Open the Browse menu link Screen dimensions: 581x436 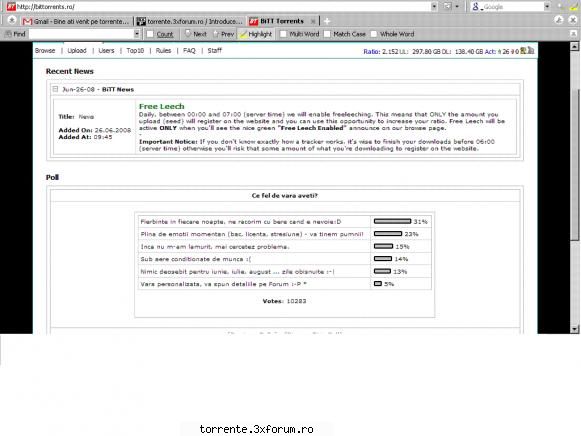(45, 50)
